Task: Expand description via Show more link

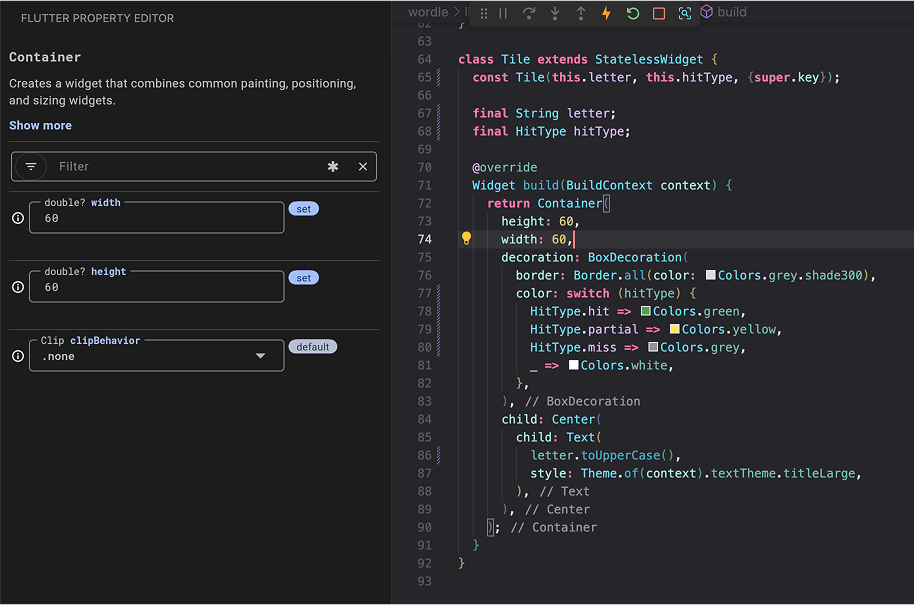Action: click(x=40, y=125)
